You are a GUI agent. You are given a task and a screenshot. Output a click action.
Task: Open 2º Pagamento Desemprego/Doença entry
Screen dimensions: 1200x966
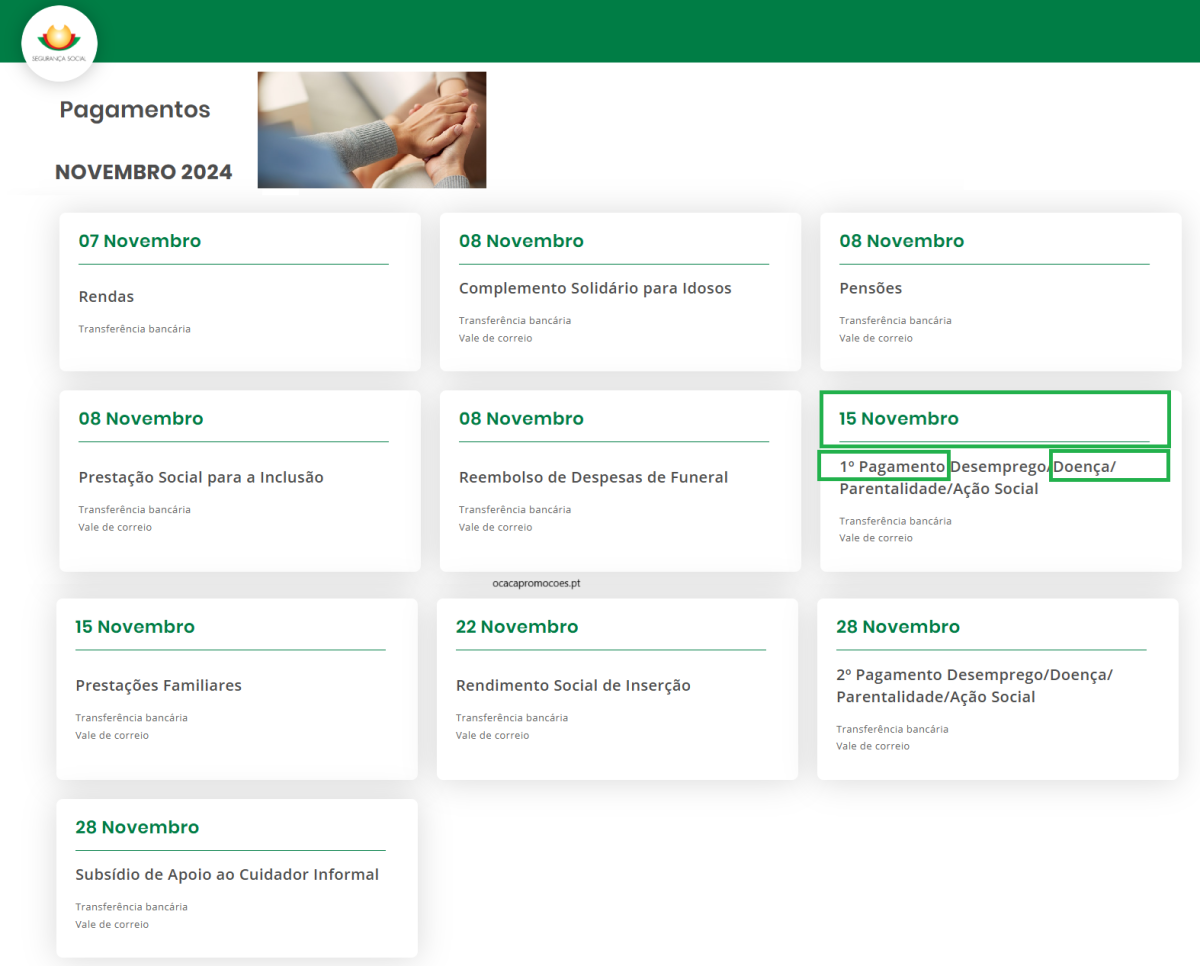click(x=974, y=686)
